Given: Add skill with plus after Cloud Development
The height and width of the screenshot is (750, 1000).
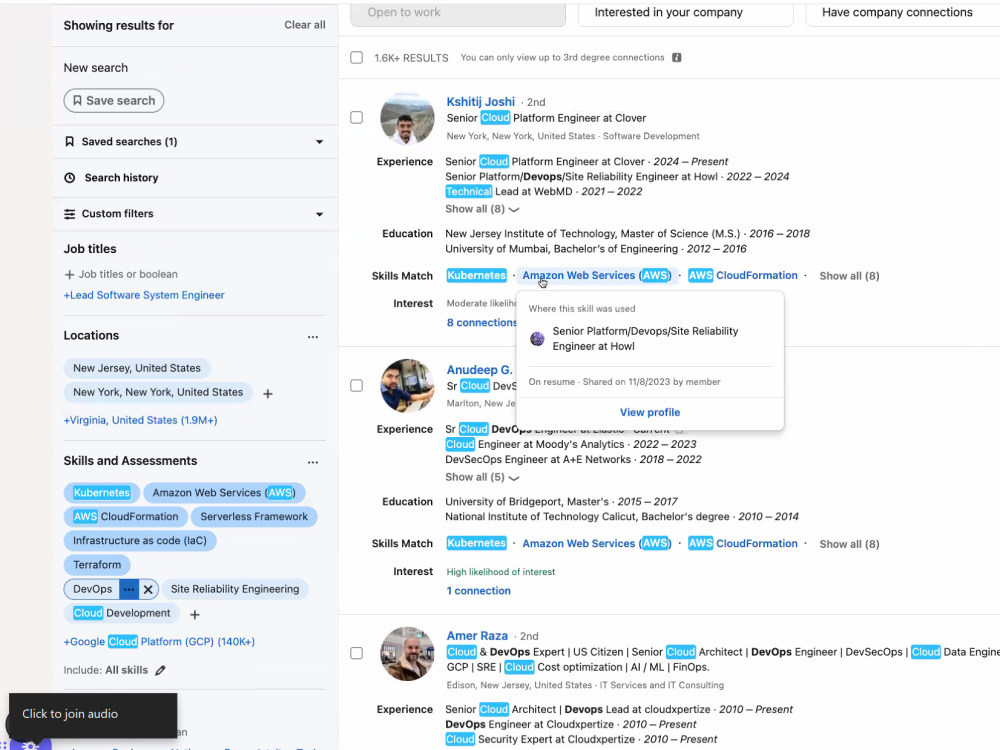Looking at the screenshot, I should [195, 615].
